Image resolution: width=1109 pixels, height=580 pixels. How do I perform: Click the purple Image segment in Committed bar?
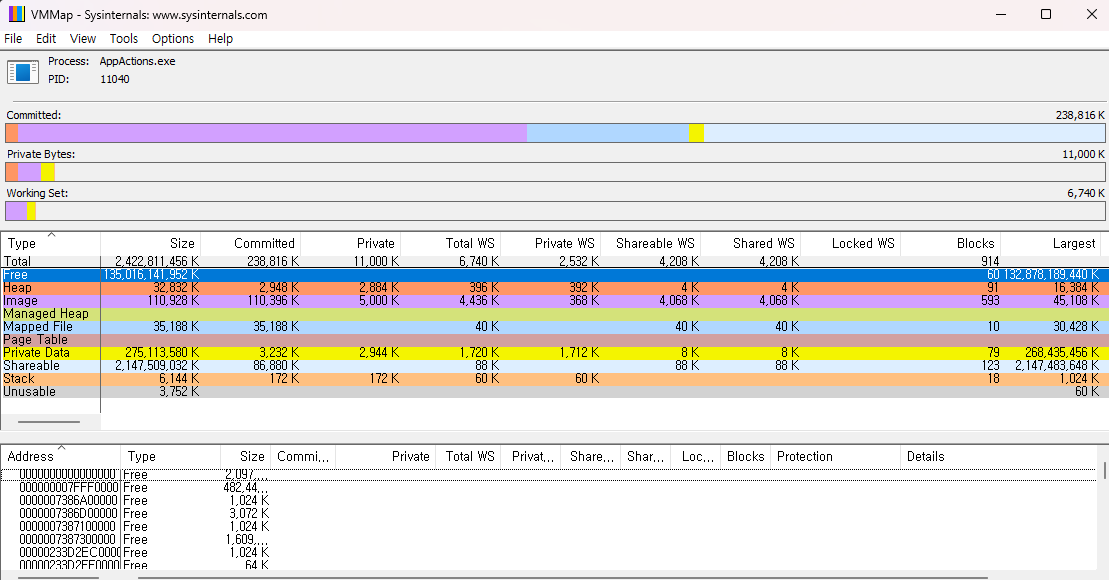[272, 133]
